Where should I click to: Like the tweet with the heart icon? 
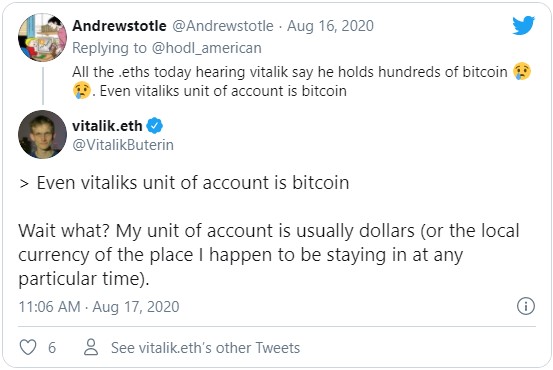(x=28, y=347)
